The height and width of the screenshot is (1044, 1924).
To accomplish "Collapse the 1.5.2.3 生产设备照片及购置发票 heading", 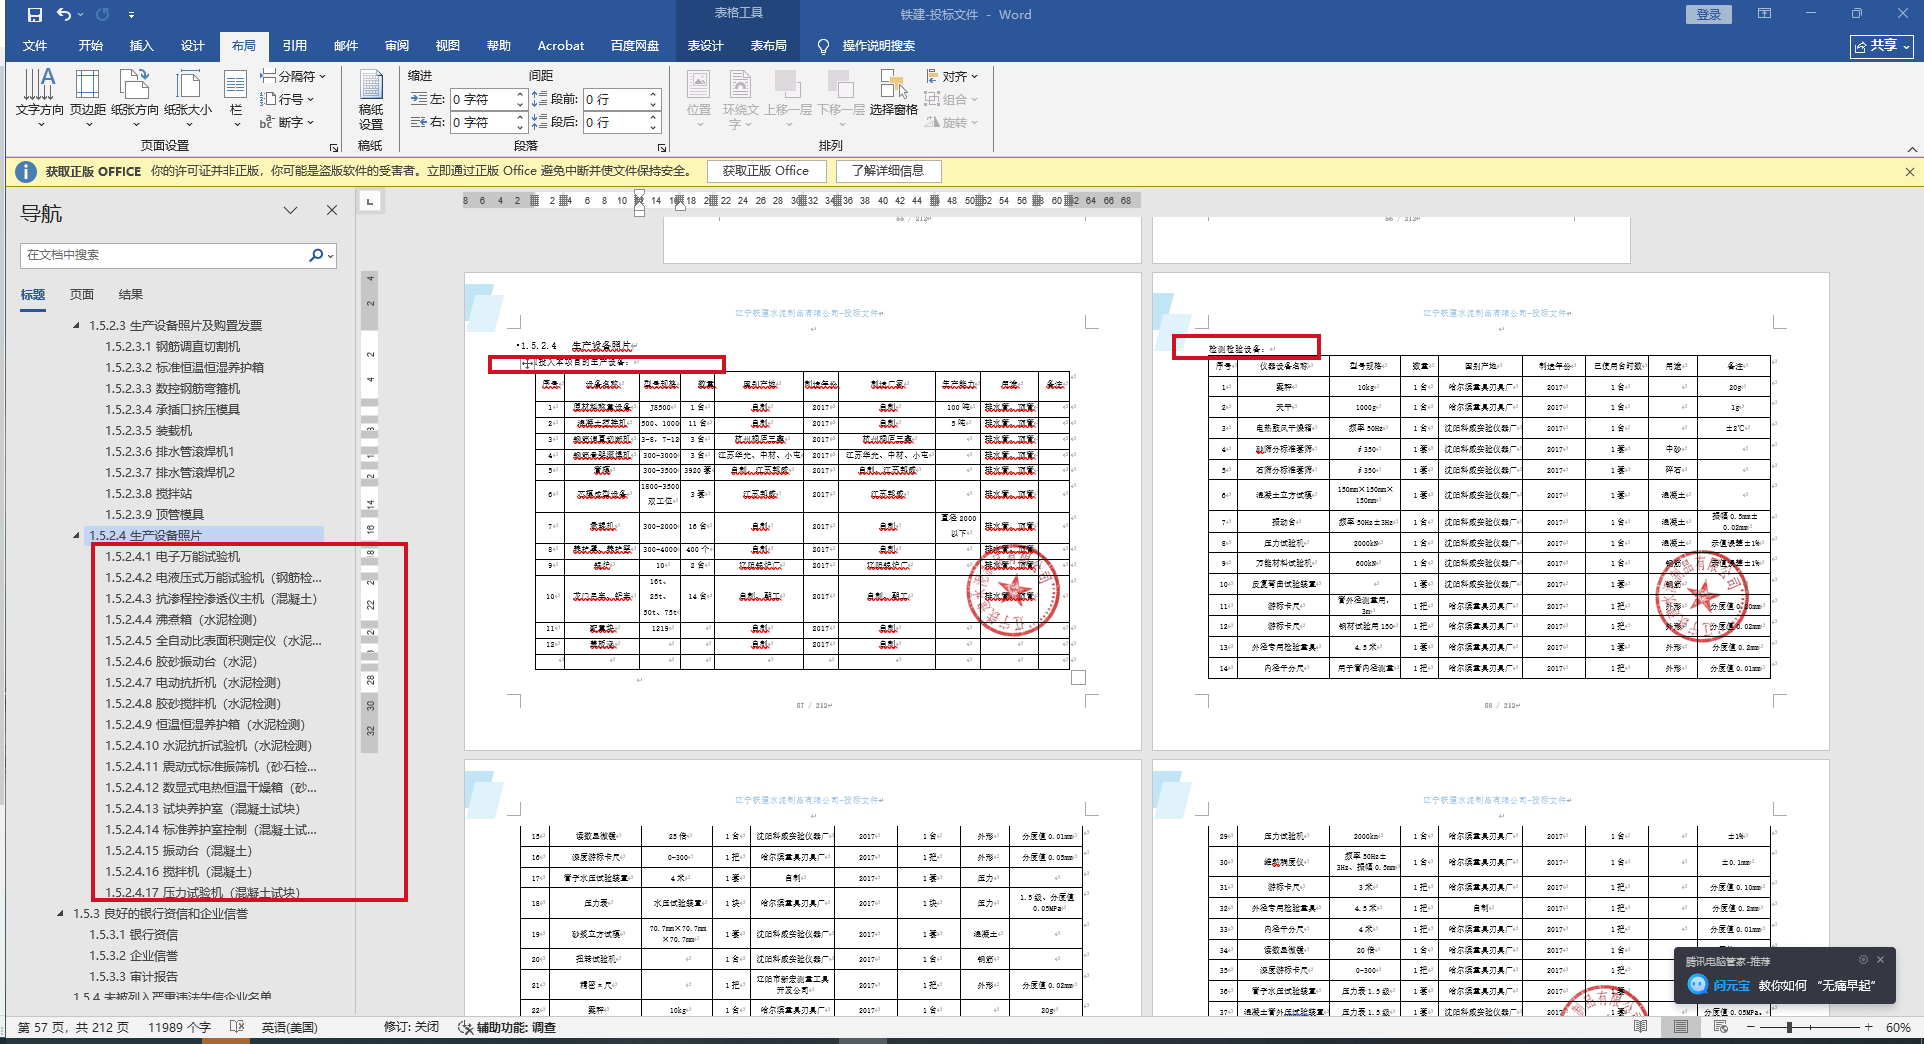I will click(x=76, y=326).
